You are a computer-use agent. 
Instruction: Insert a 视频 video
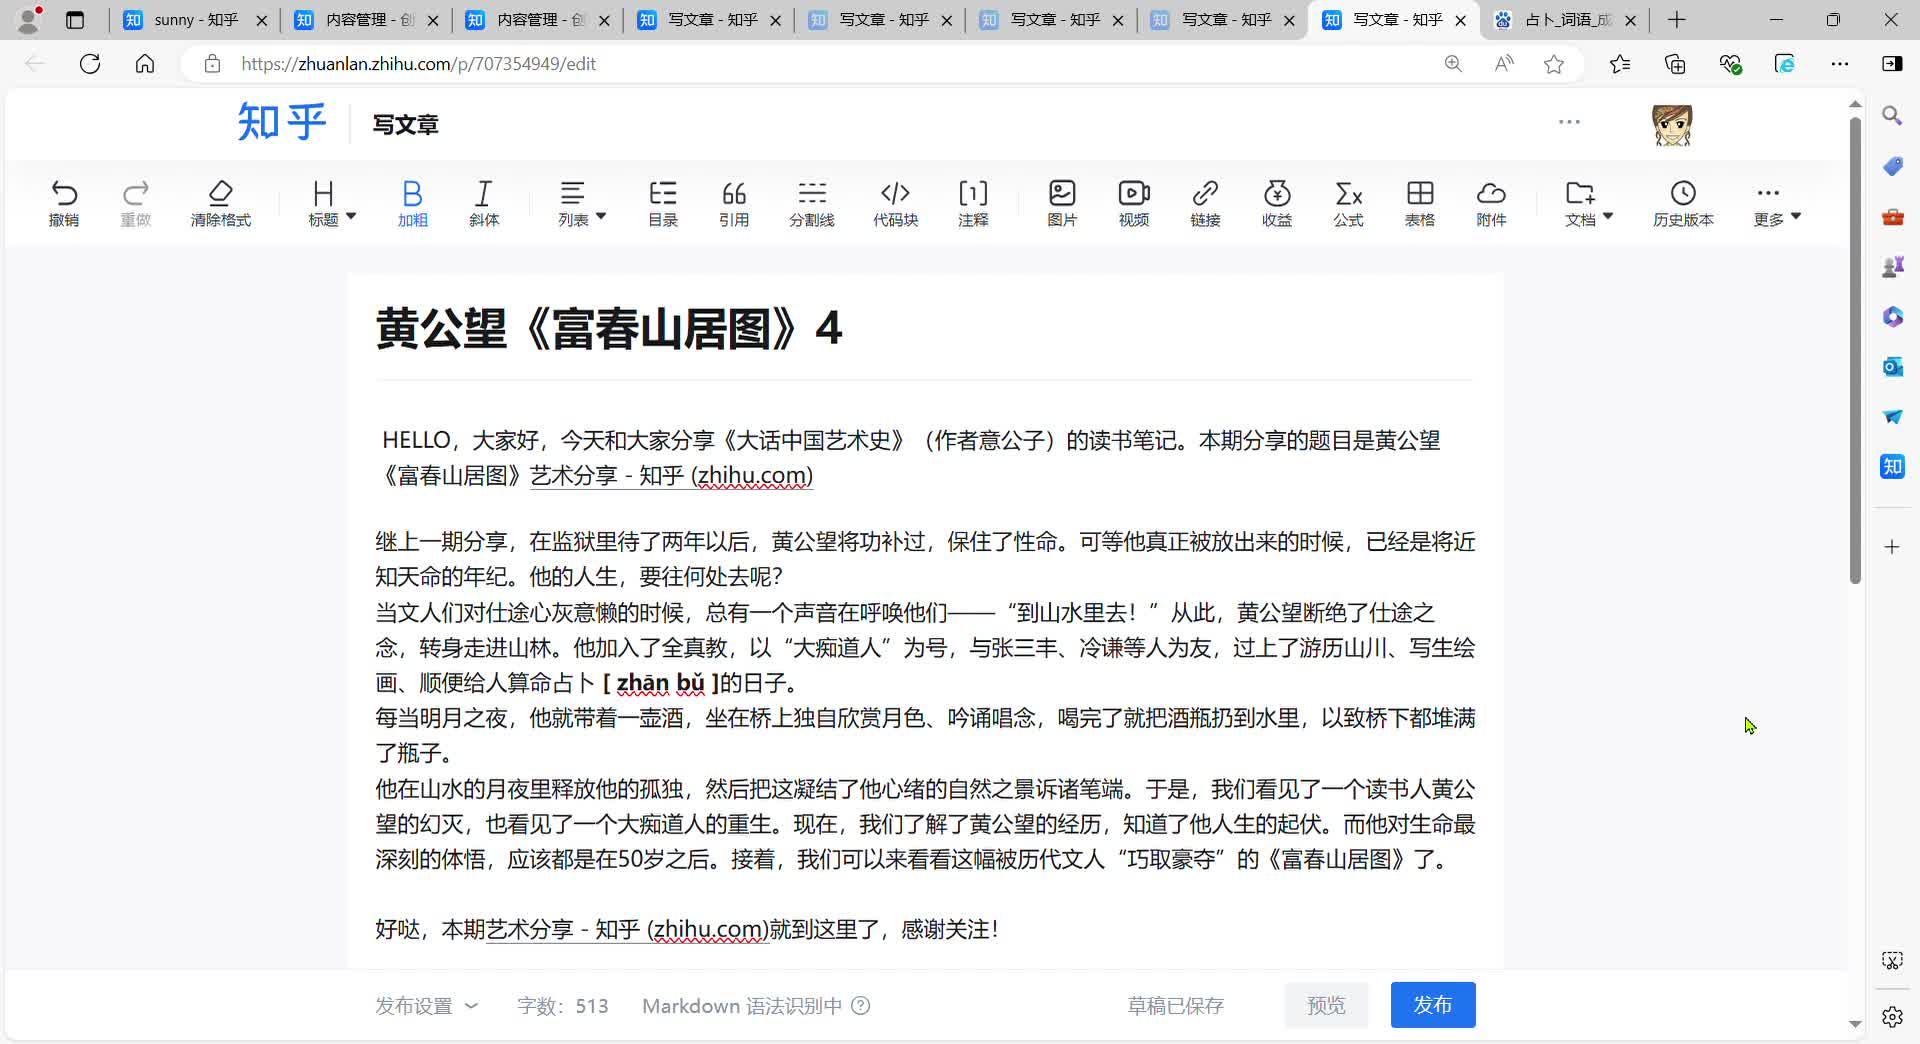(x=1134, y=203)
